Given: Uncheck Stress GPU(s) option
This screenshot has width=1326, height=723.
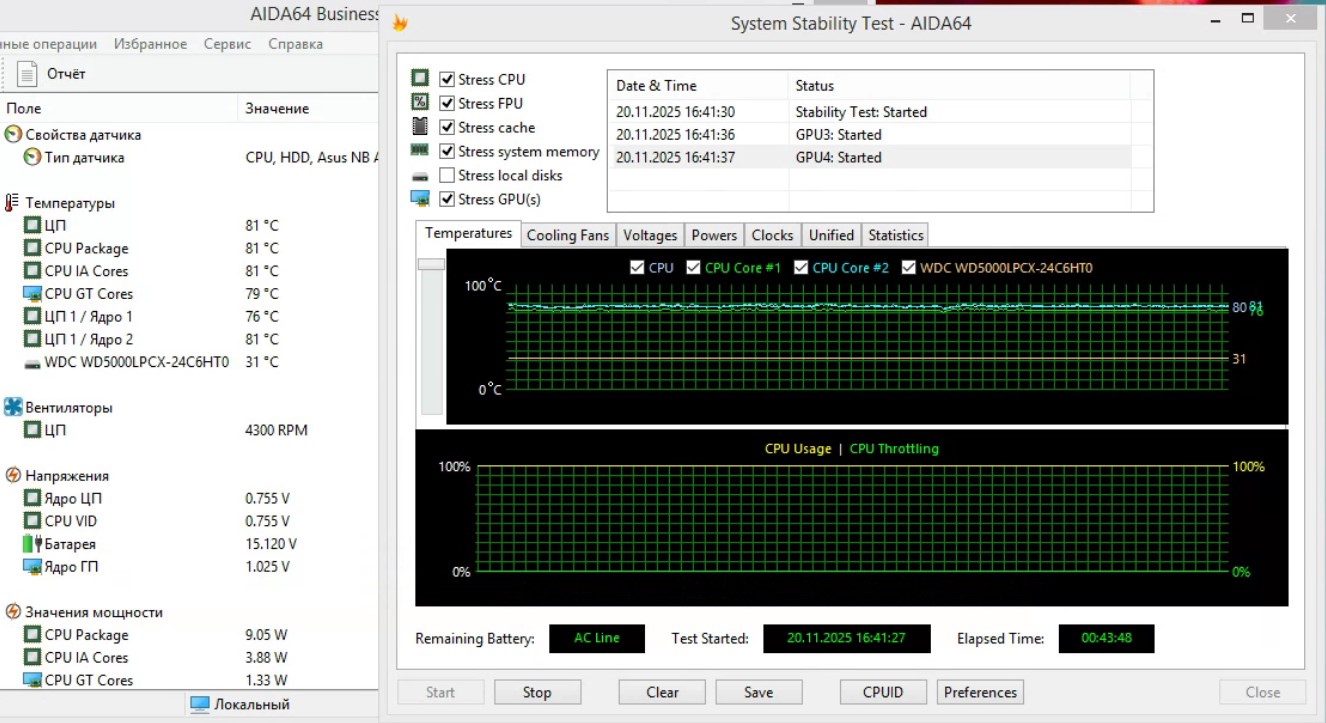Looking at the screenshot, I should tap(447, 199).
